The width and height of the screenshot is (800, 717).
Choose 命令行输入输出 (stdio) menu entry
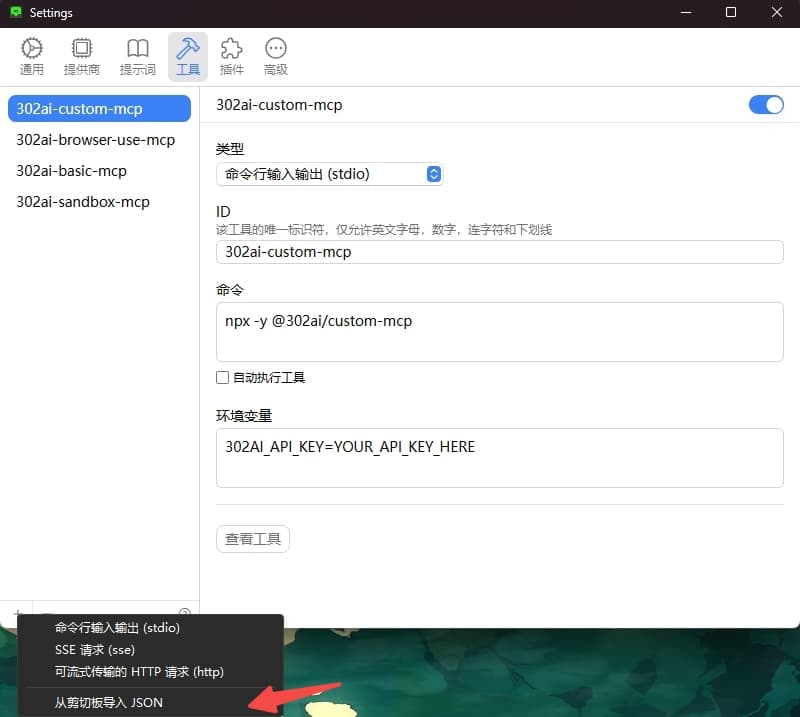pos(151,628)
